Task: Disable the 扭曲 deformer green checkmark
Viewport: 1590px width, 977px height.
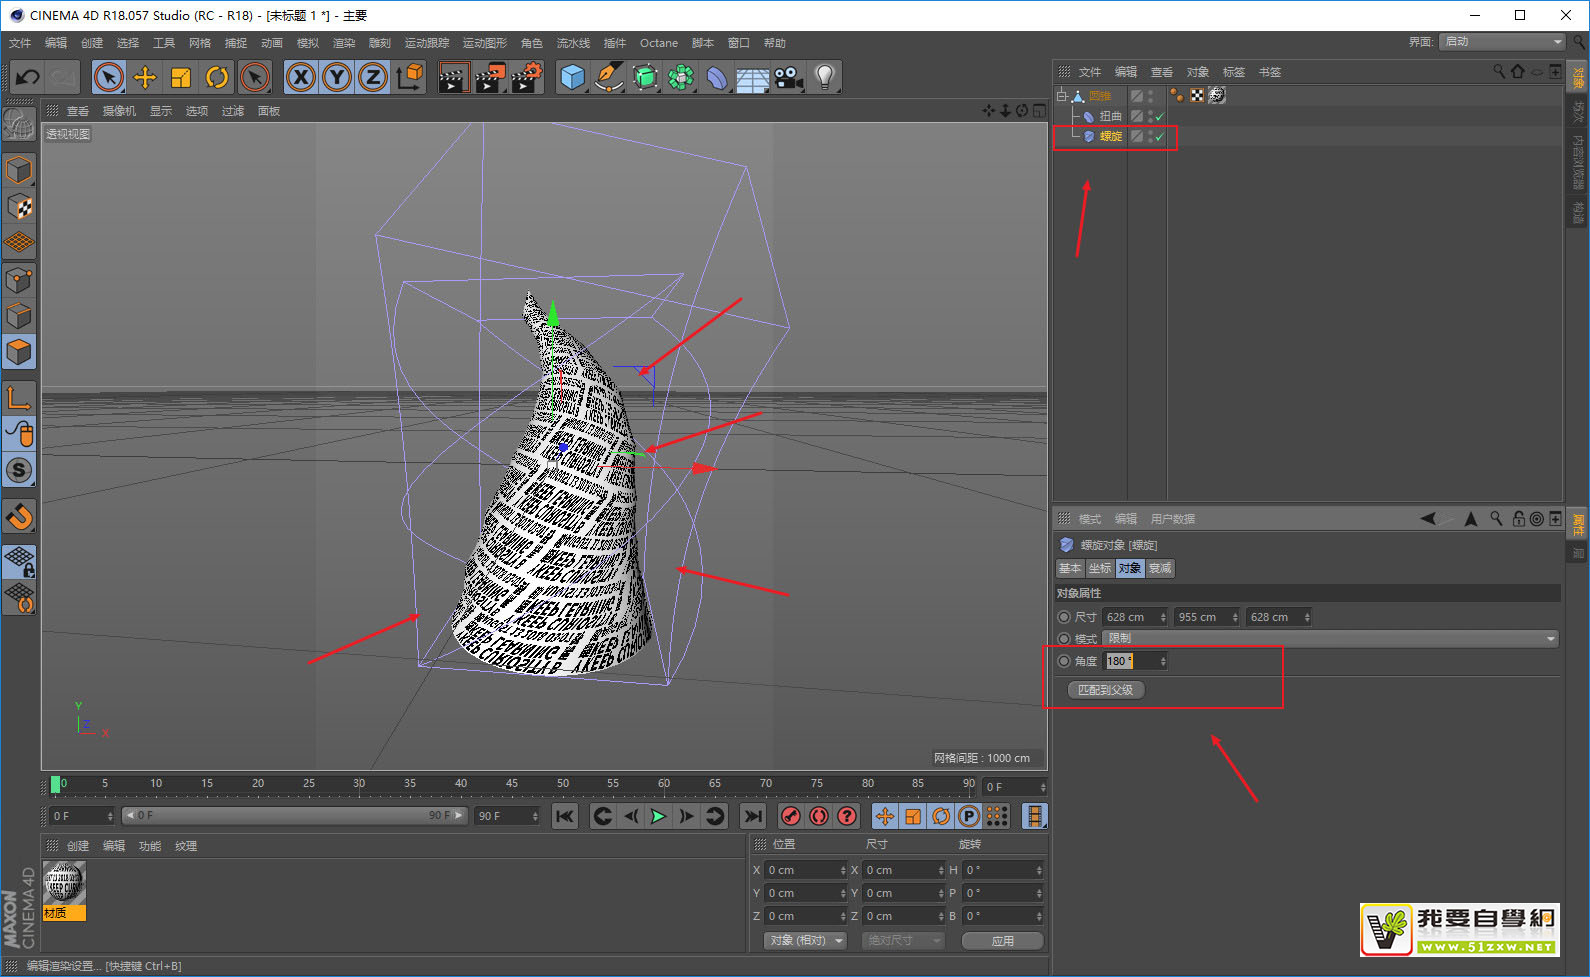Action: pos(1159,117)
